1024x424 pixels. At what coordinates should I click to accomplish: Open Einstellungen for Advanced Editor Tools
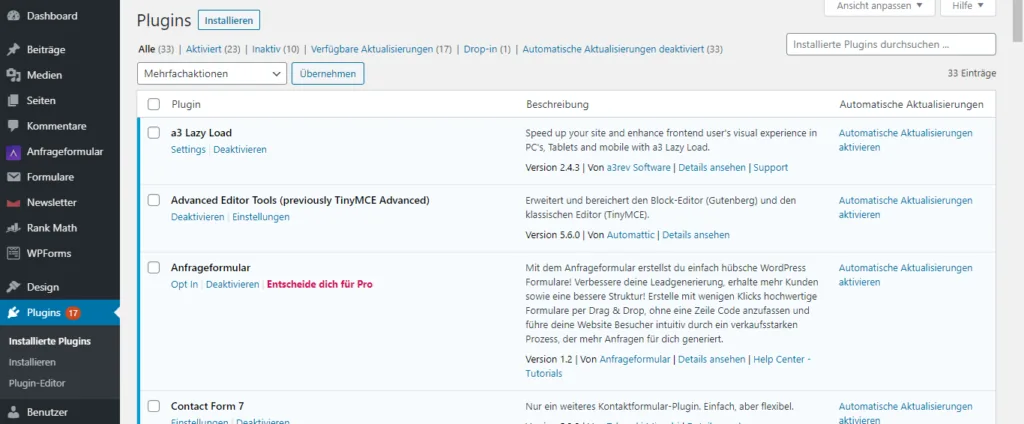pyautogui.click(x=261, y=217)
